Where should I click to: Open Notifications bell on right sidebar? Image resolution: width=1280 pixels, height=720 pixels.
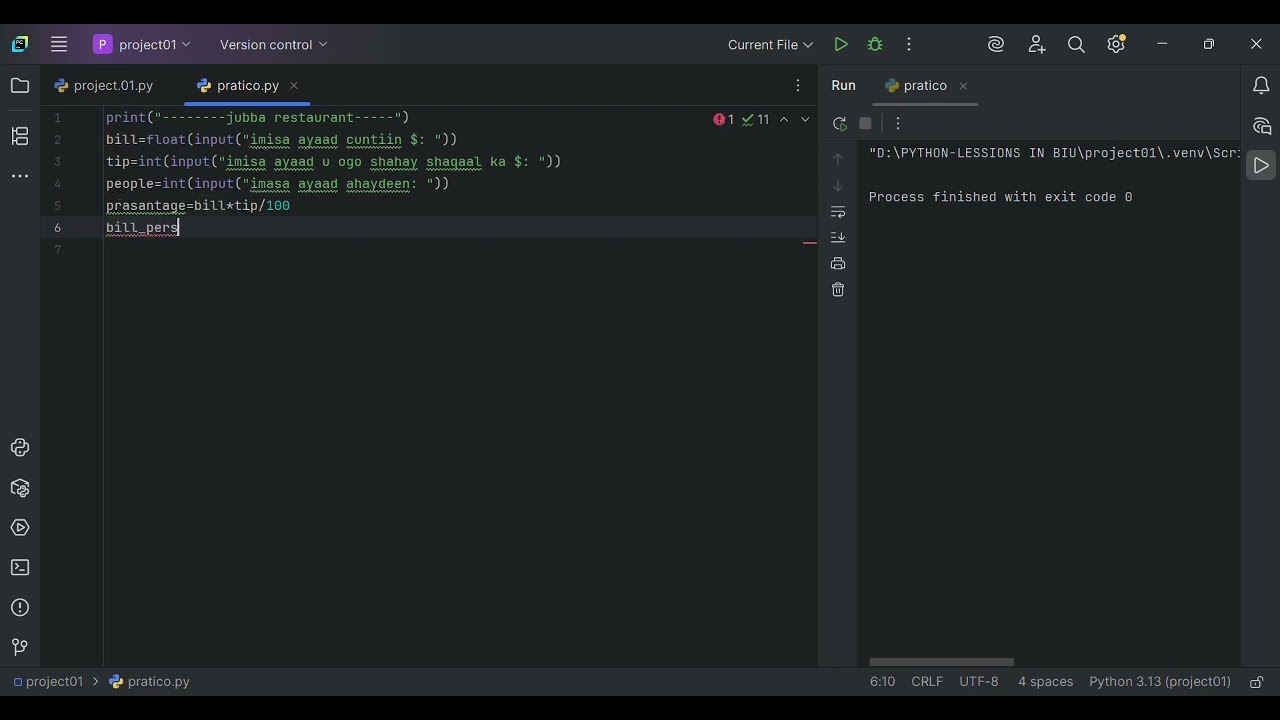[1261, 86]
